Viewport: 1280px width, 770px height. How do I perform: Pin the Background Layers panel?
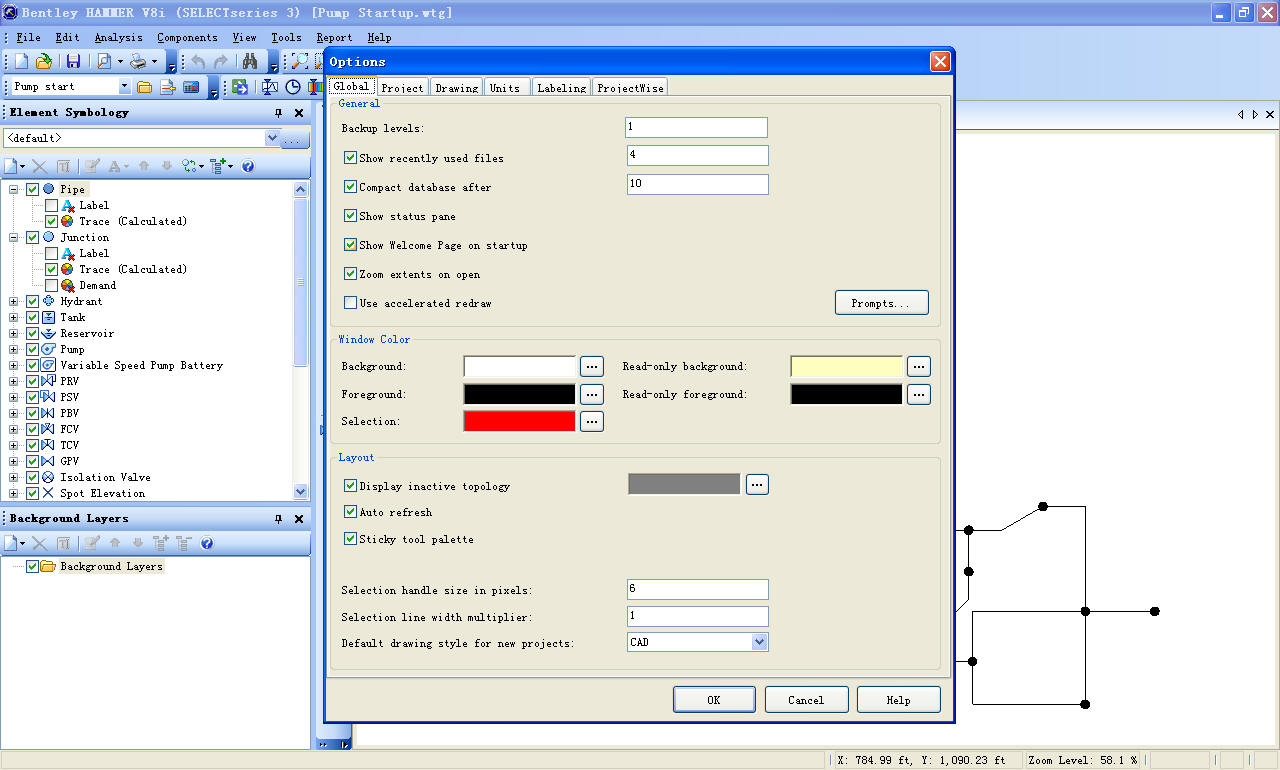(278, 519)
